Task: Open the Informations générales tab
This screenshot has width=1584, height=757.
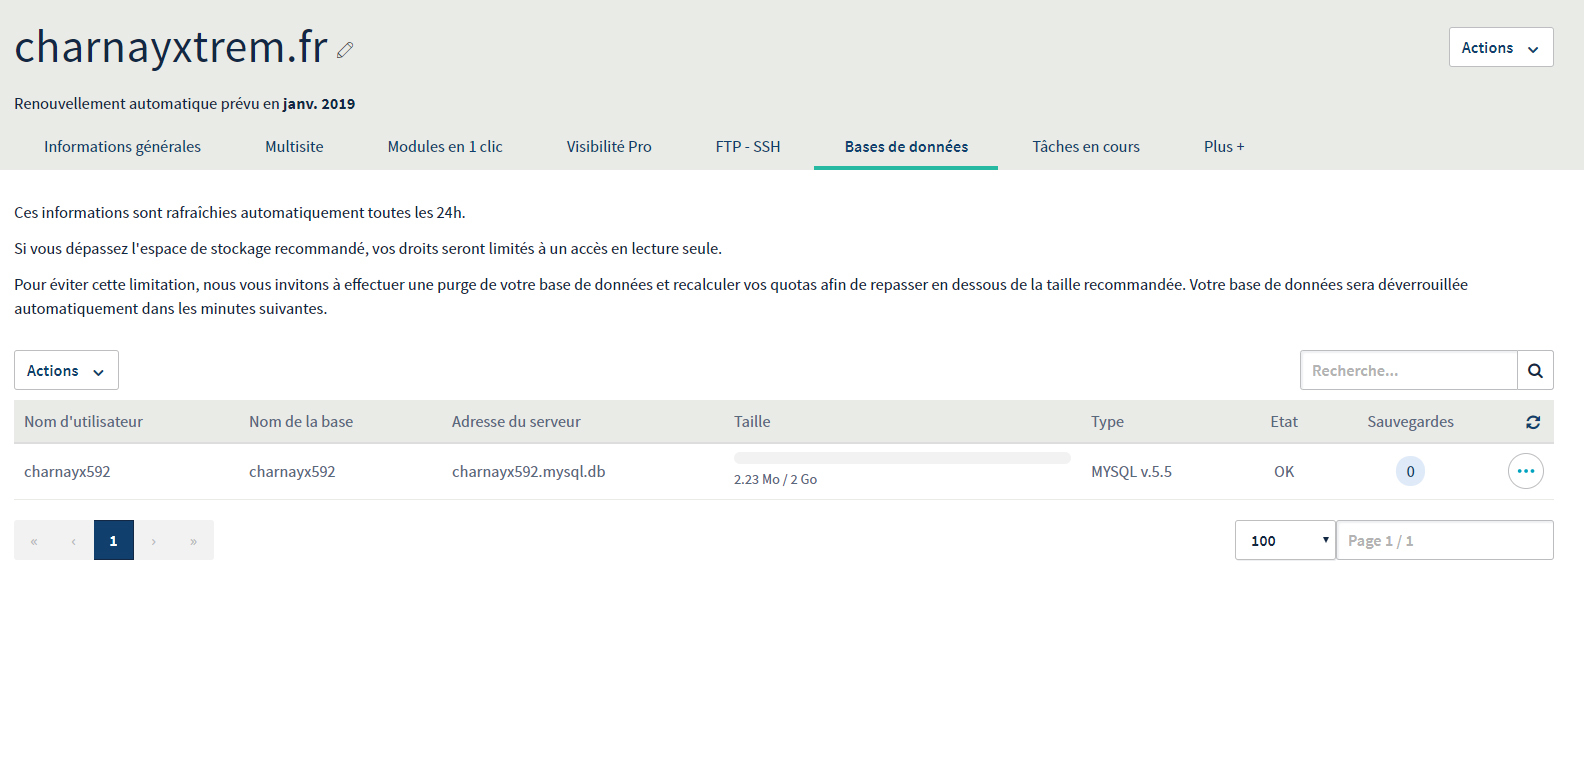Action: click(x=122, y=147)
